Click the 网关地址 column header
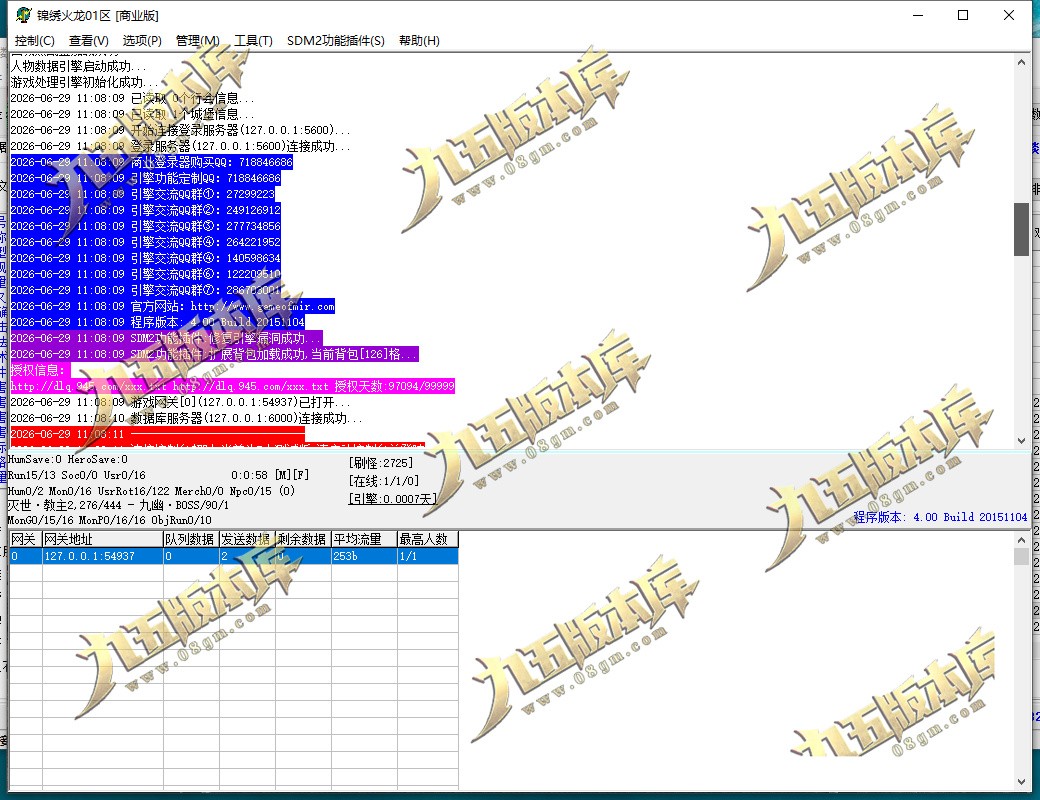The image size is (1040, 800). pos(103,539)
